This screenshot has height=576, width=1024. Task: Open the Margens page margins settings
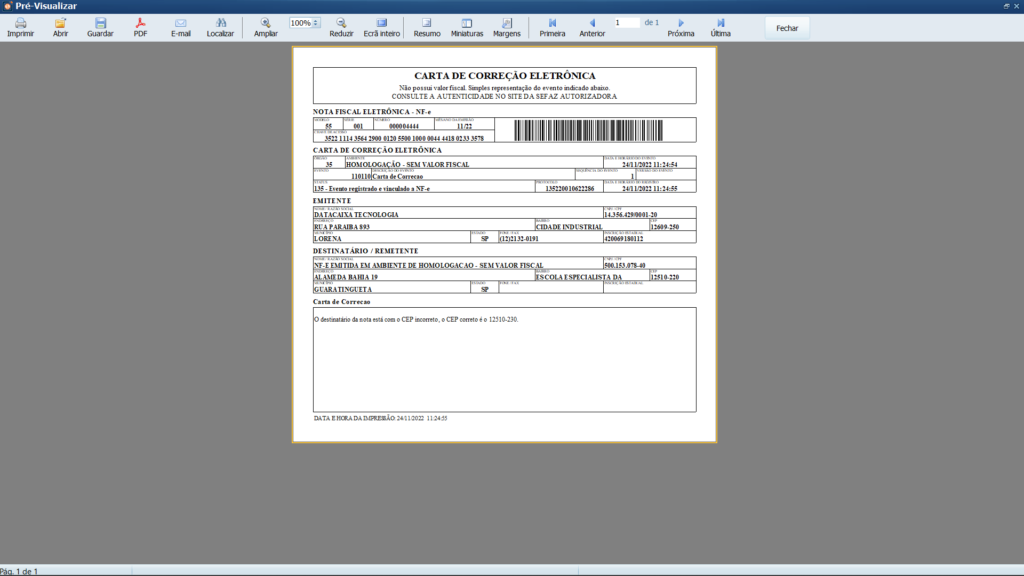click(x=507, y=27)
